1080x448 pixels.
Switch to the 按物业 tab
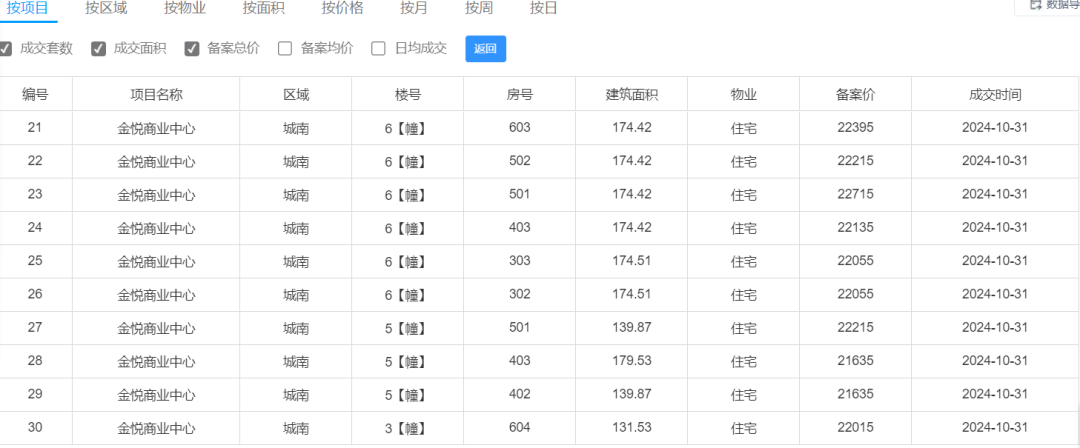point(185,8)
